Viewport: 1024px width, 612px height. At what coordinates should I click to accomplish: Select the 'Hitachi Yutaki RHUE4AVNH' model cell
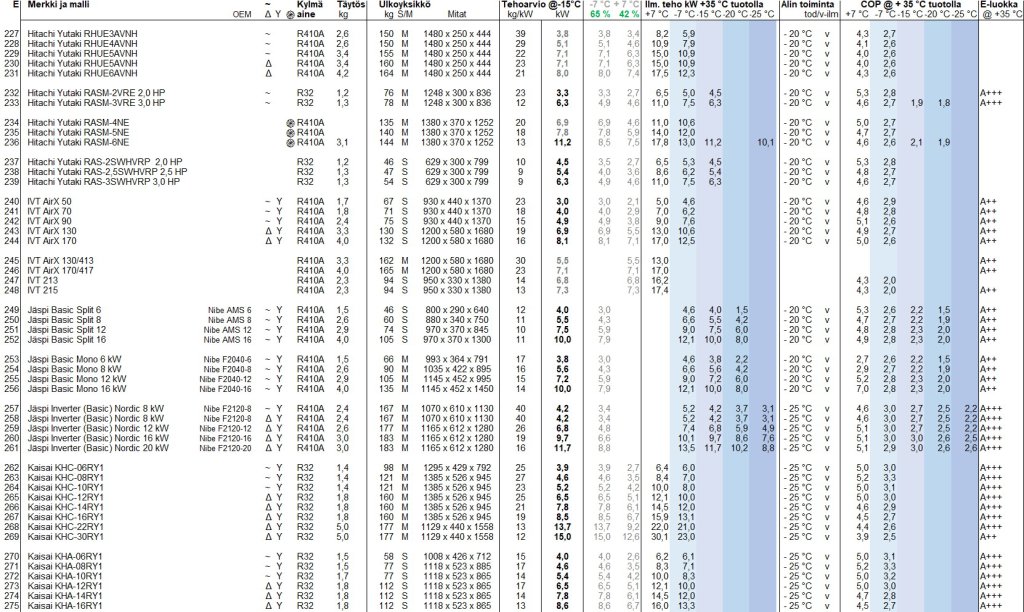[82, 44]
